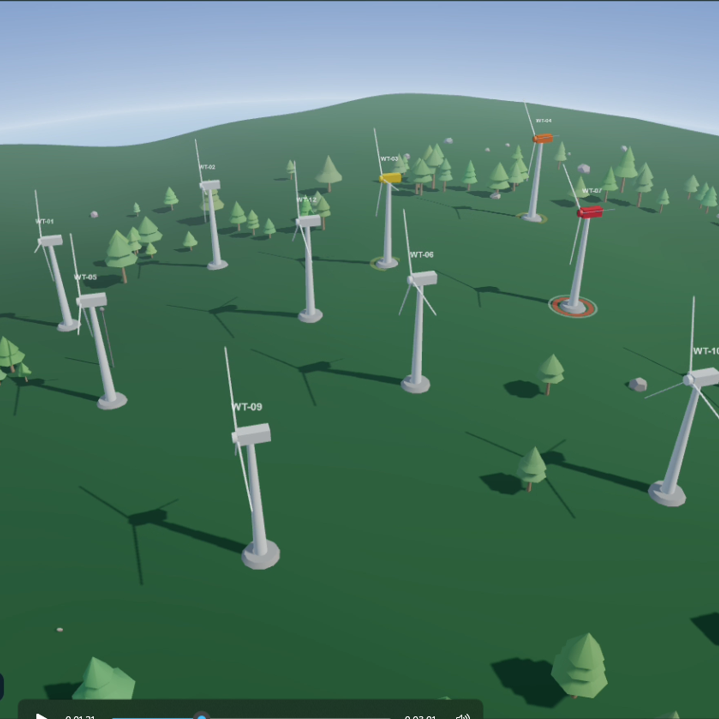719x719 pixels.
Task: Select the WT-09 turbine label
Action: (x=248, y=407)
